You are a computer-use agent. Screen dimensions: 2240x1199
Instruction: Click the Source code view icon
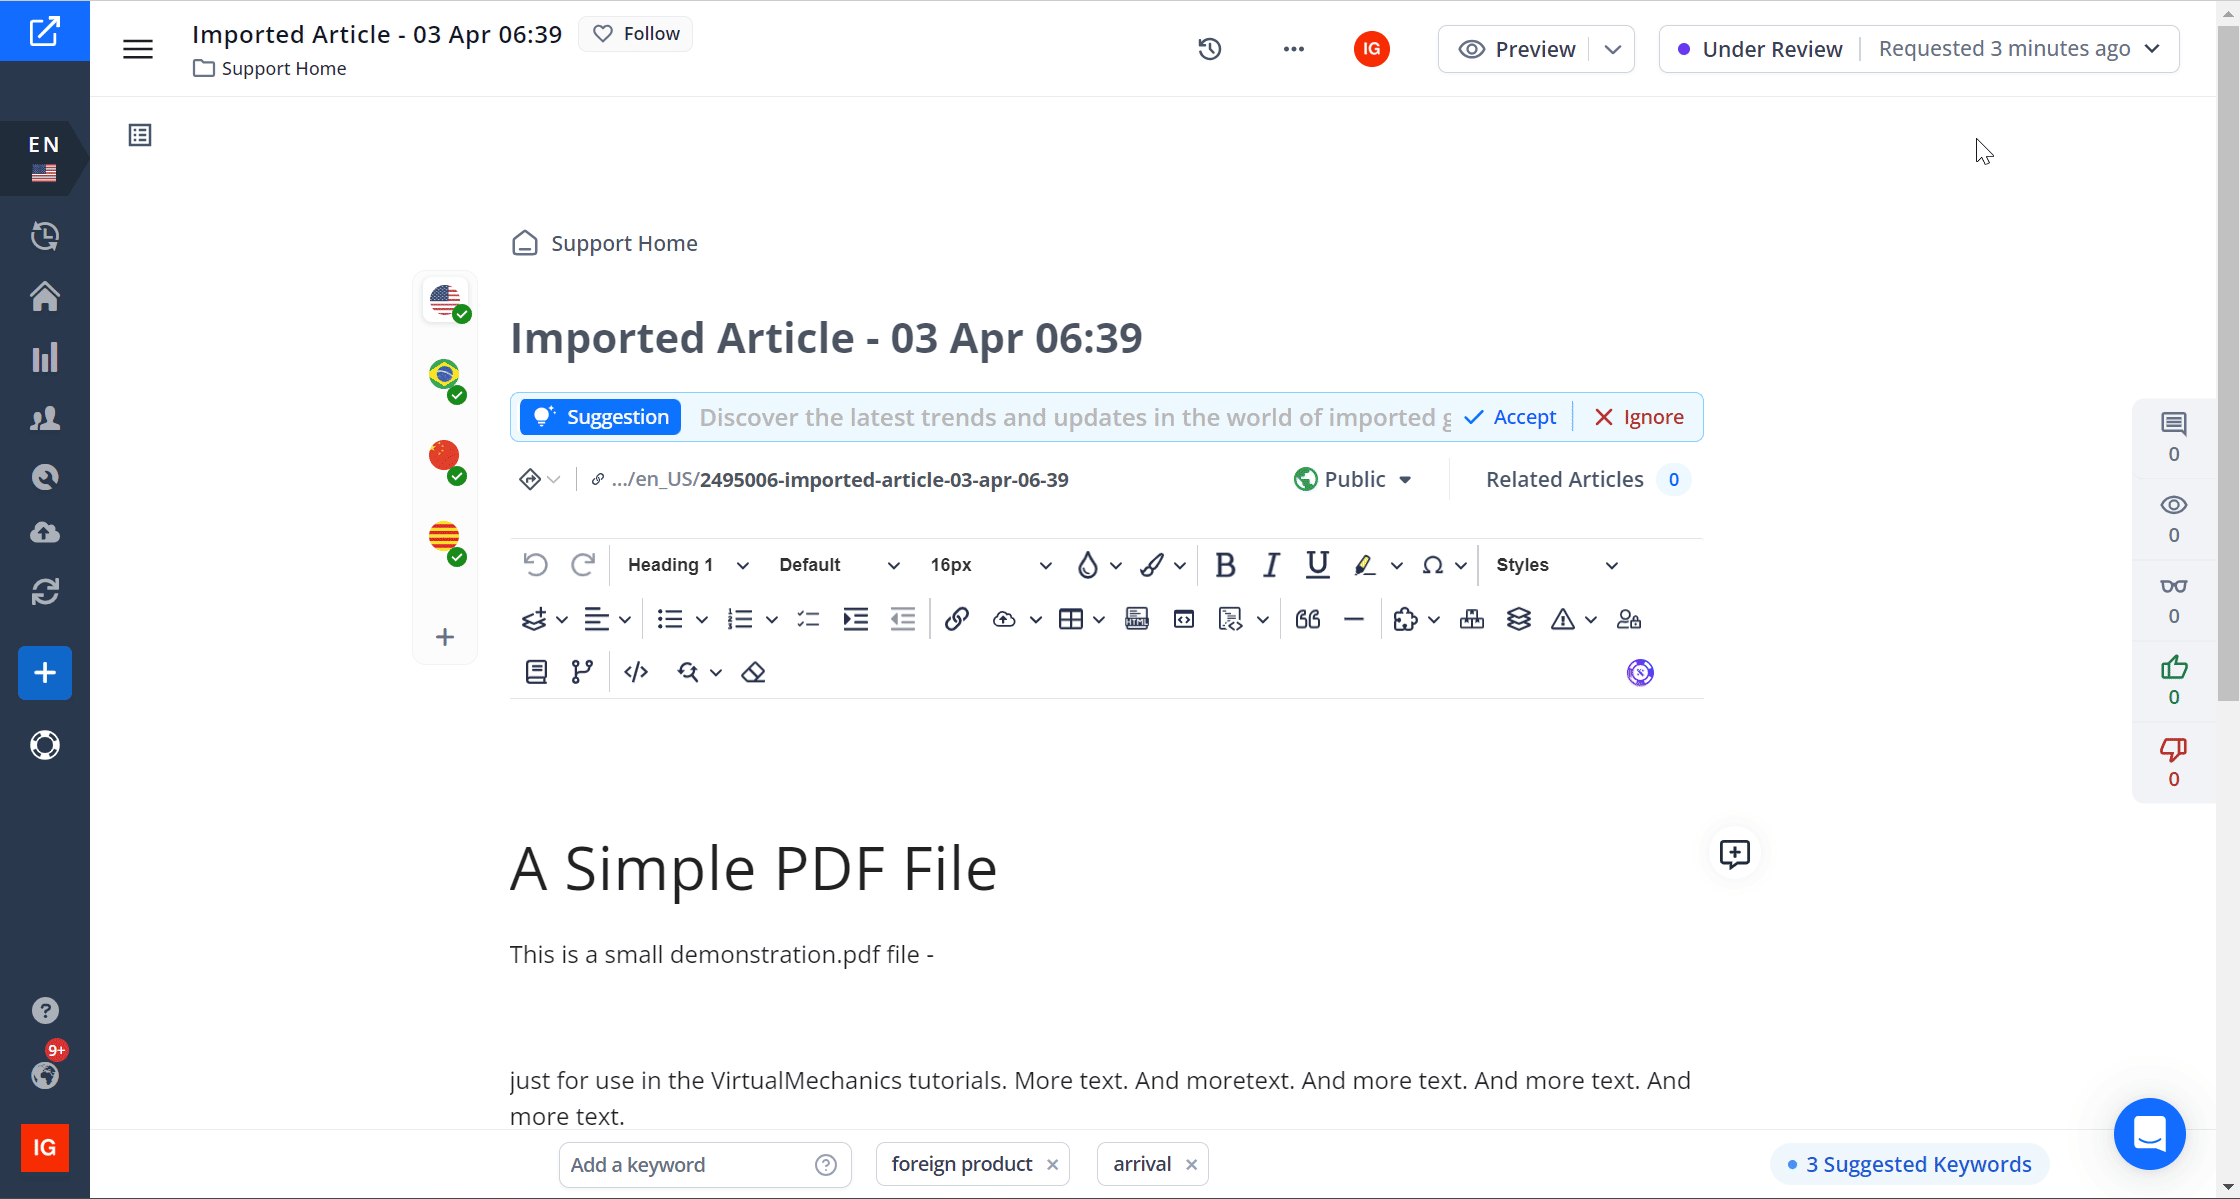coord(636,671)
